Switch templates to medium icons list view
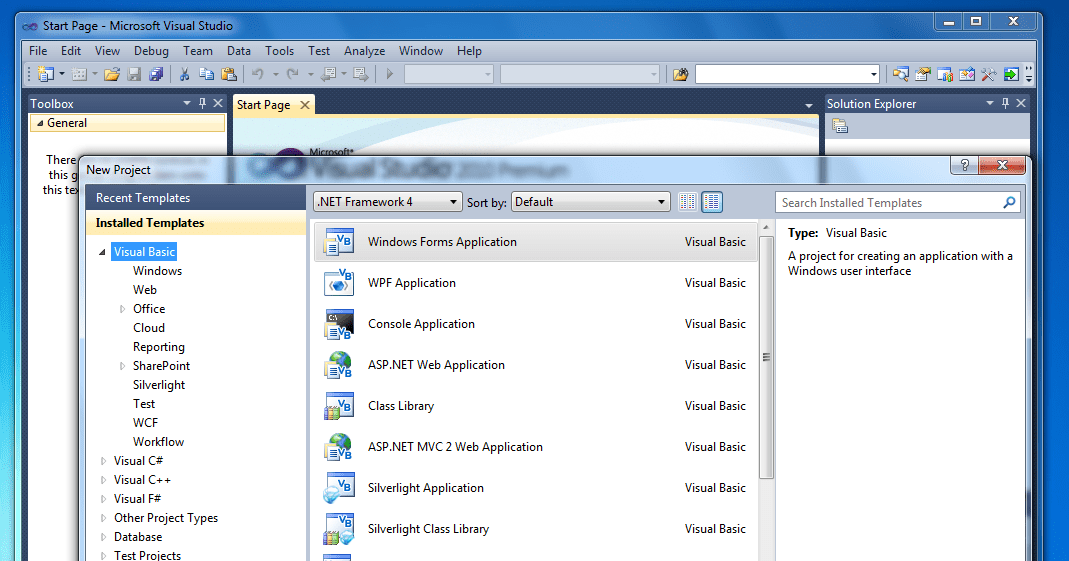Screen dimensions: 1069x561 pyautogui.click(x=712, y=202)
